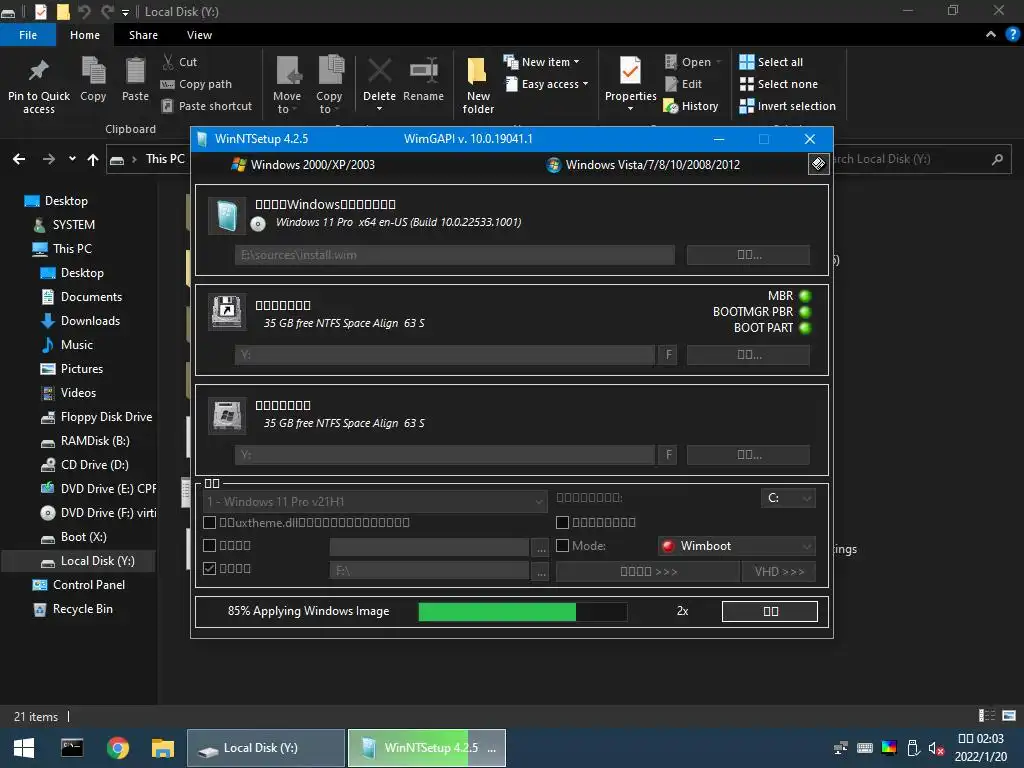Click the Explorer Help question mark icon
This screenshot has width=1024, height=768.
pos(1012,35)
